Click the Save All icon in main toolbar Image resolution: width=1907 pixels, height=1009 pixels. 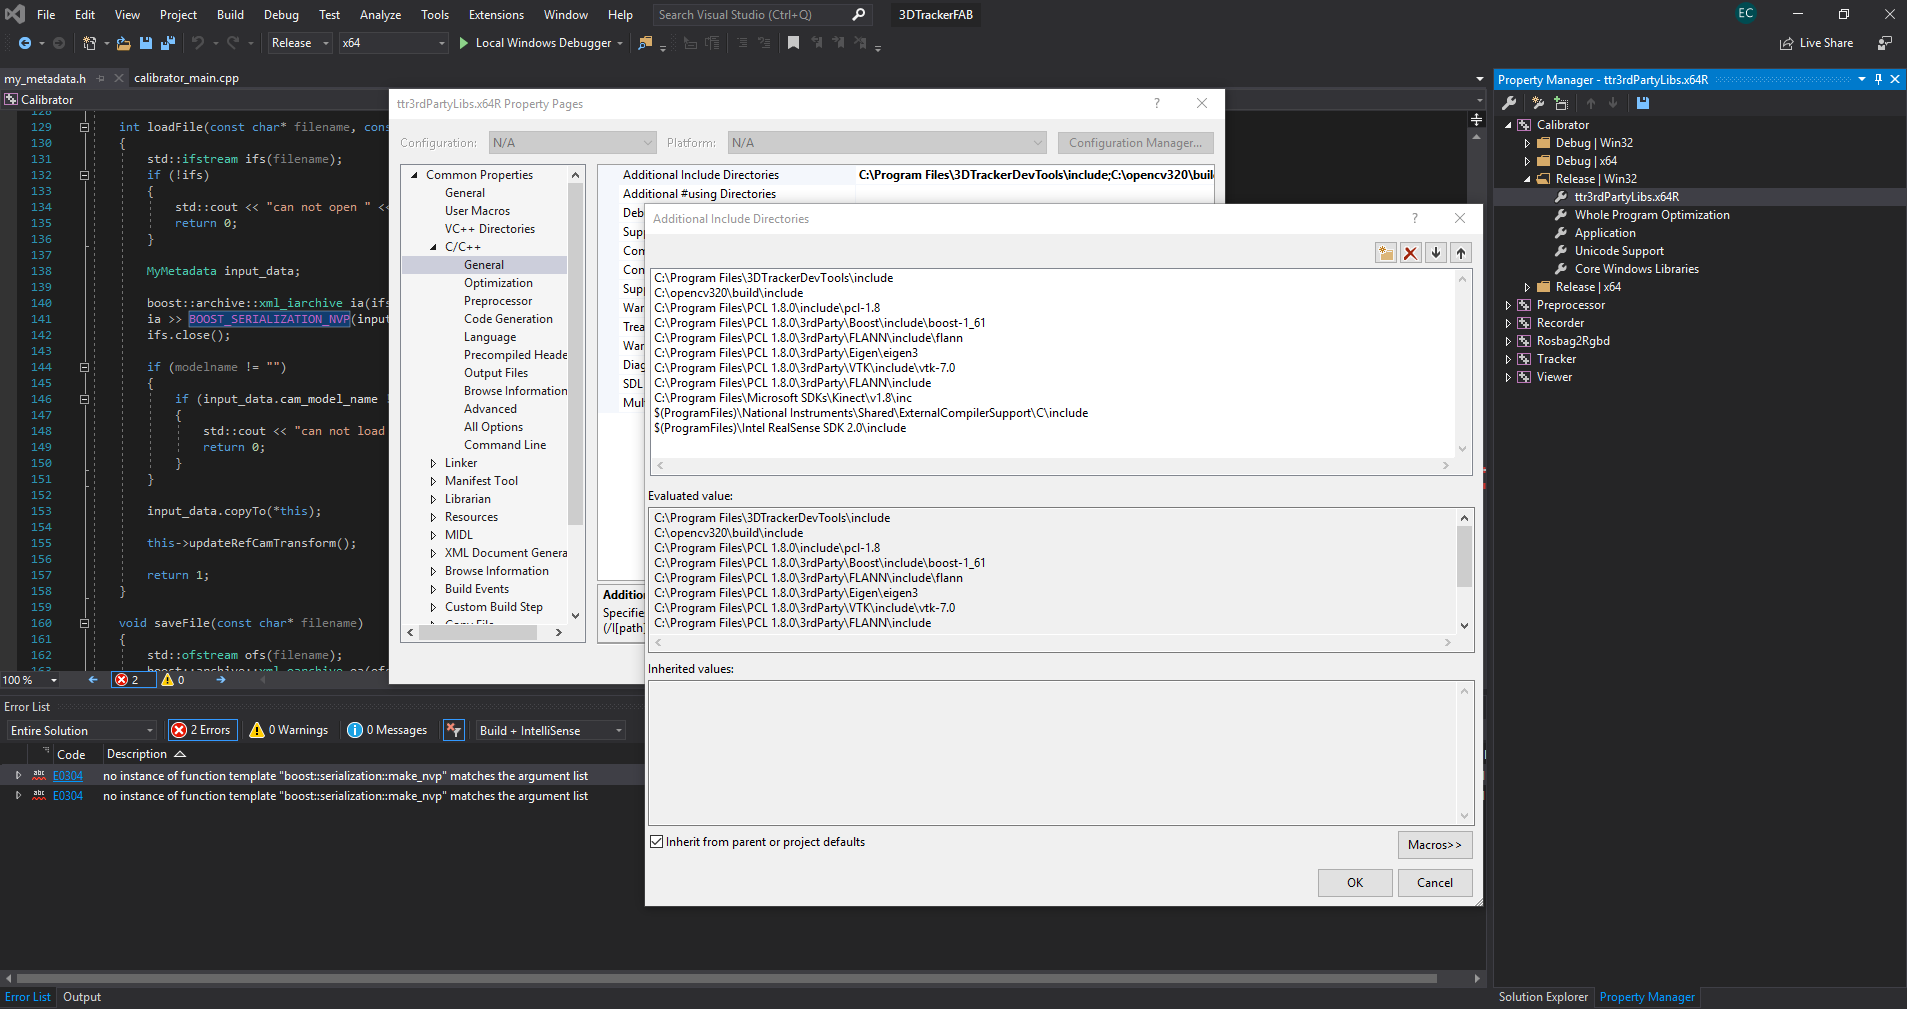[x=168, y=43]
